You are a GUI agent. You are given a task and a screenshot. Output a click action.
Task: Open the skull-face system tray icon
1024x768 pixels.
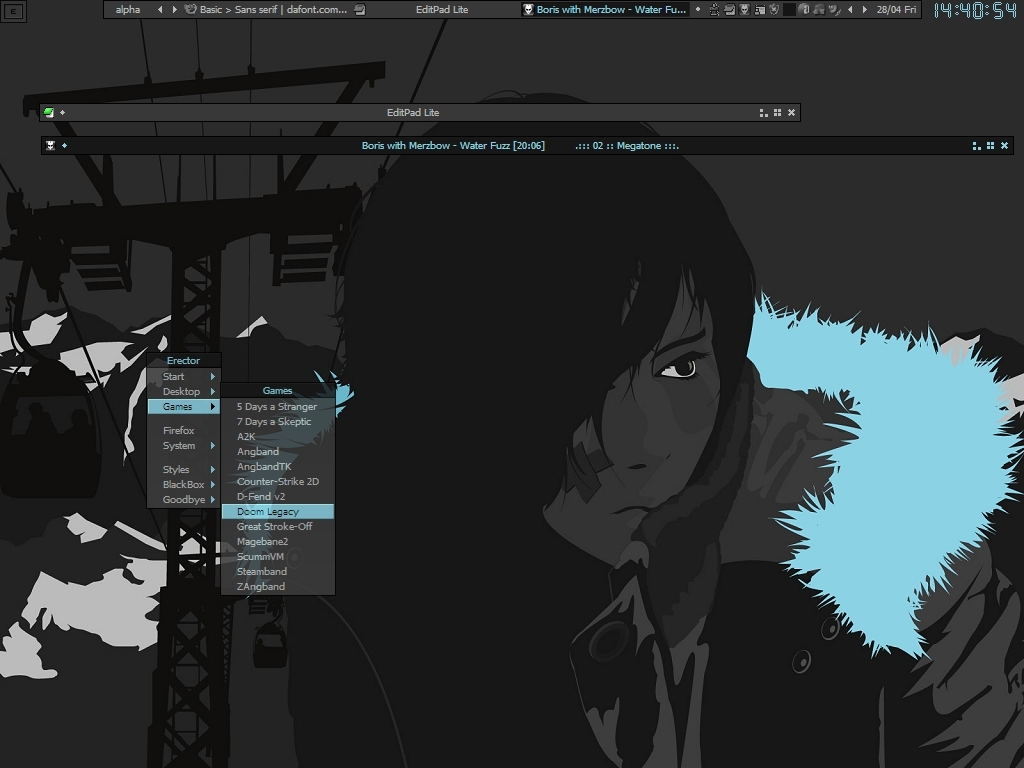(744, 10)
